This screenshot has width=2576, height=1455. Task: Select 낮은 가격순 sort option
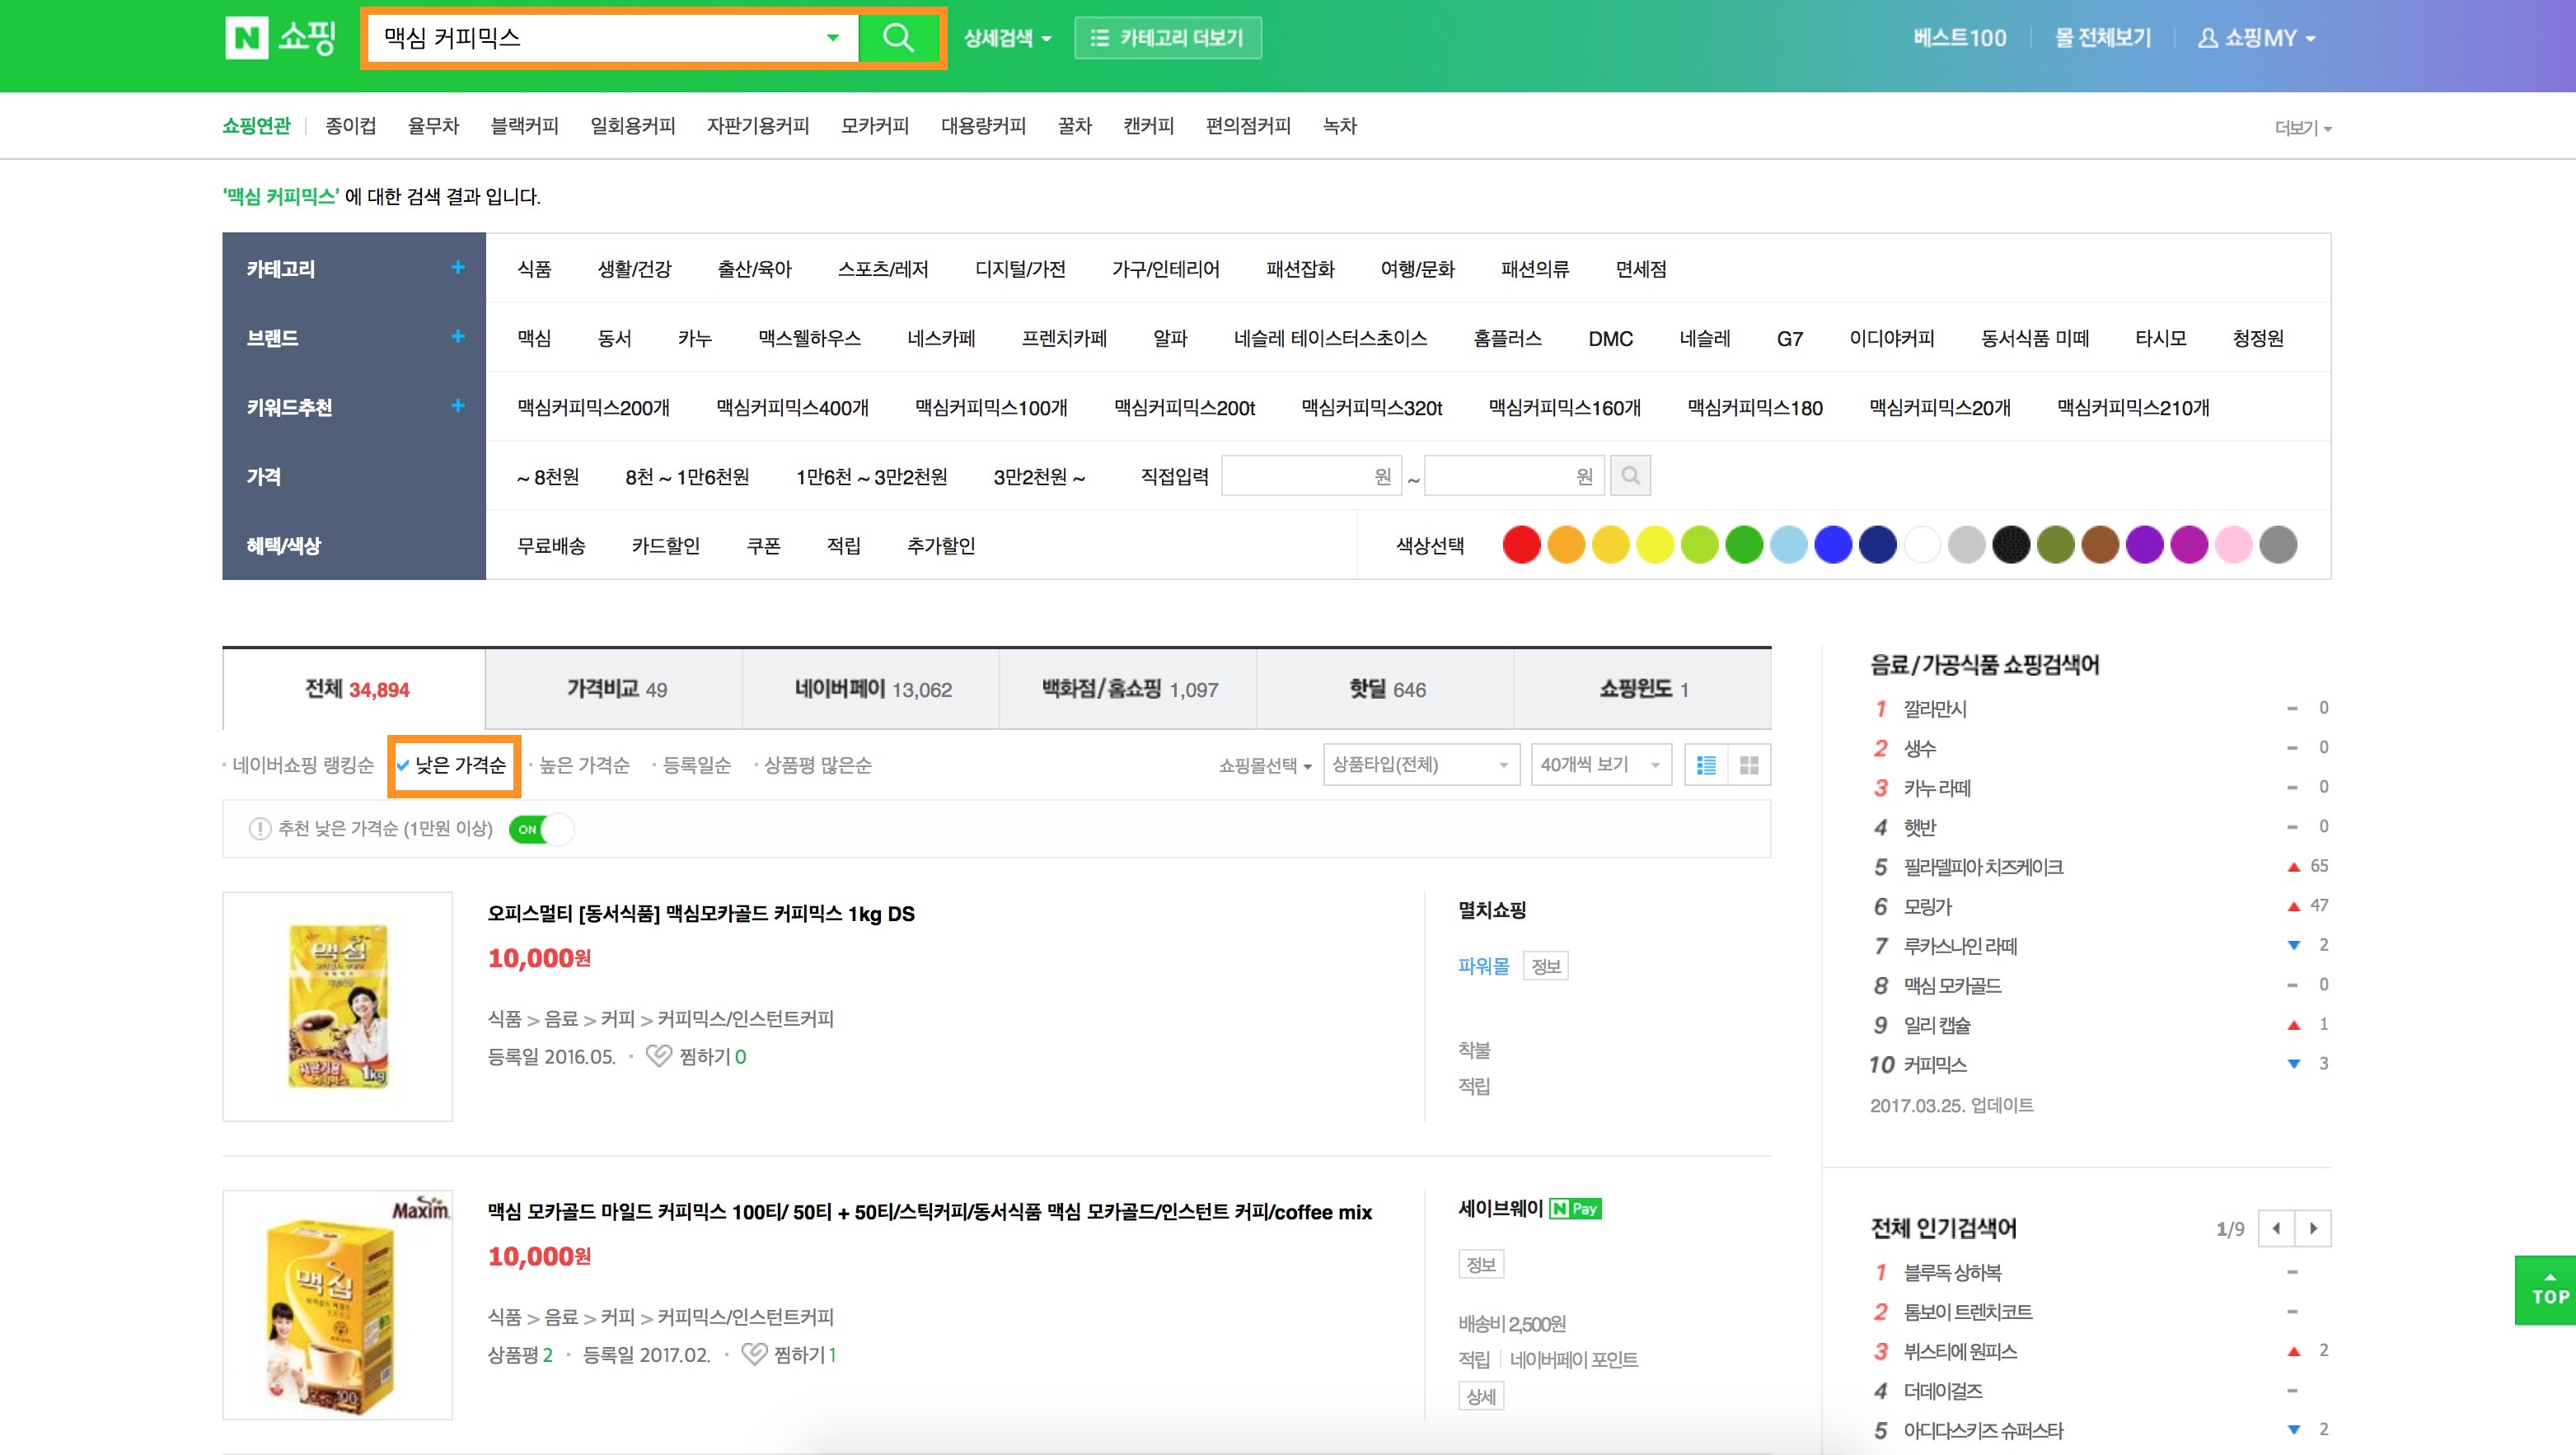[x=459, y=765]
